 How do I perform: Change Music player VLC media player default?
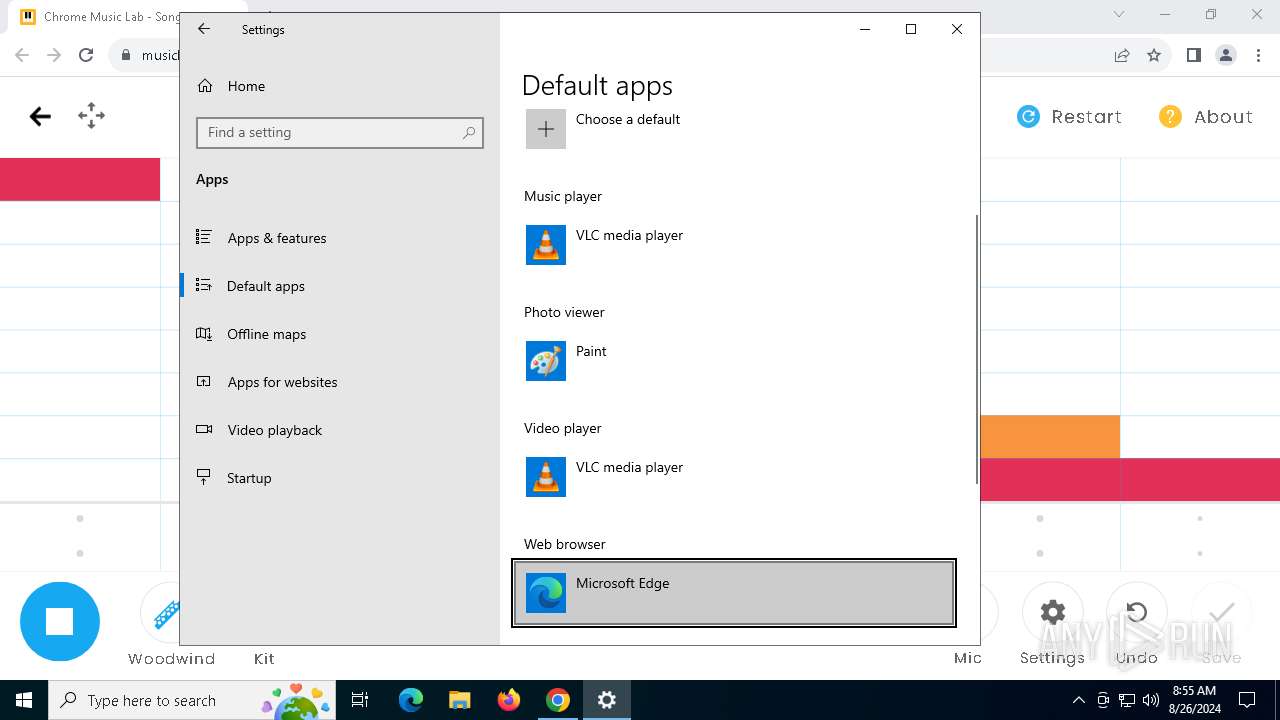(734, 245)
